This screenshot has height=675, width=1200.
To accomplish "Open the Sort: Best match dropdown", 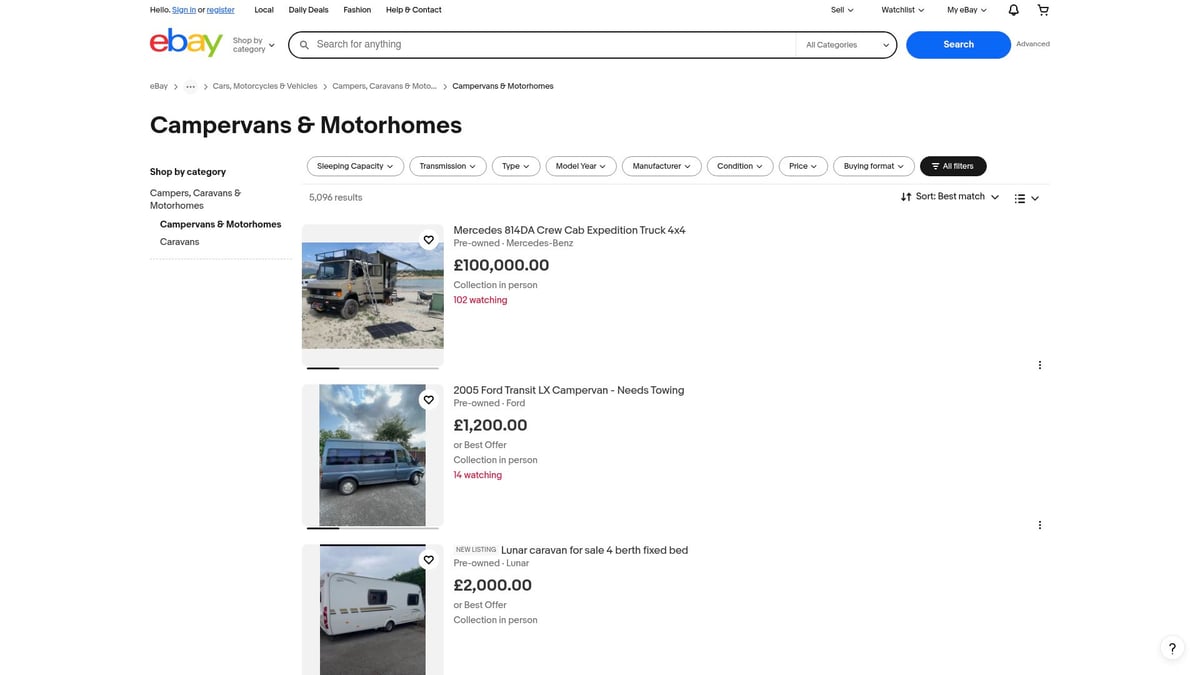I will point(949,197).
